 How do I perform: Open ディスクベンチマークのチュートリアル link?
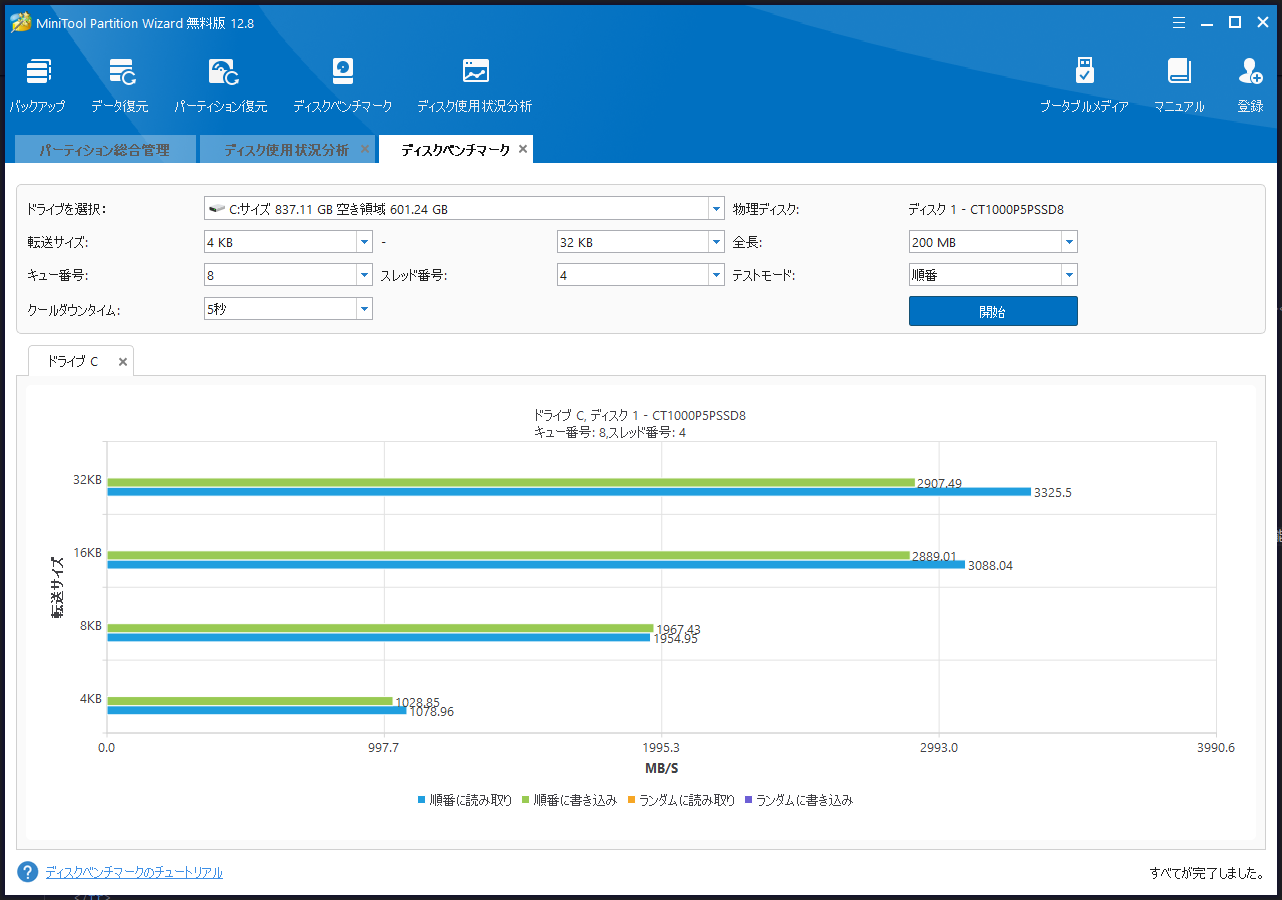pyautogui.click(x=134, y=872)
